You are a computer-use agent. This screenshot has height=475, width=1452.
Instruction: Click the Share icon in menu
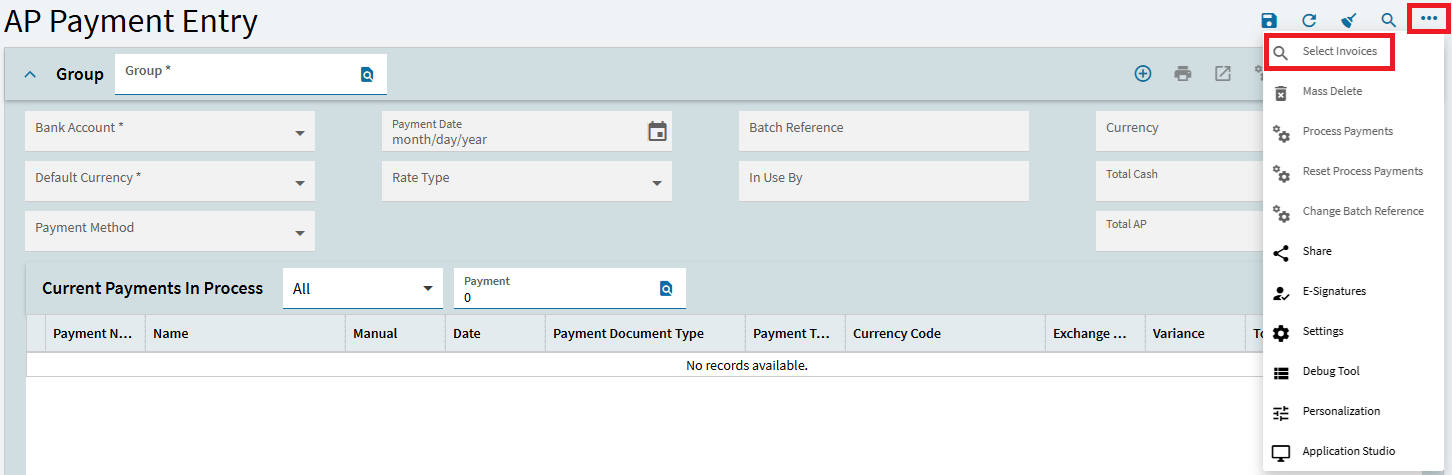click(x=1281, y=252)
